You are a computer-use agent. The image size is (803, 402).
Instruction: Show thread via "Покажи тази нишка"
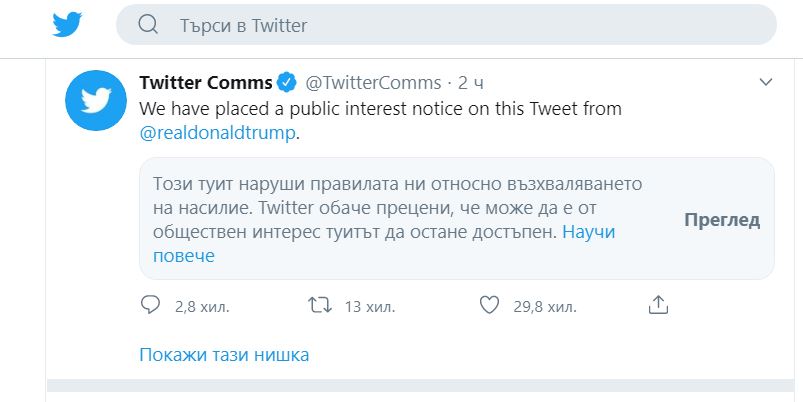(x=224, y=355)
